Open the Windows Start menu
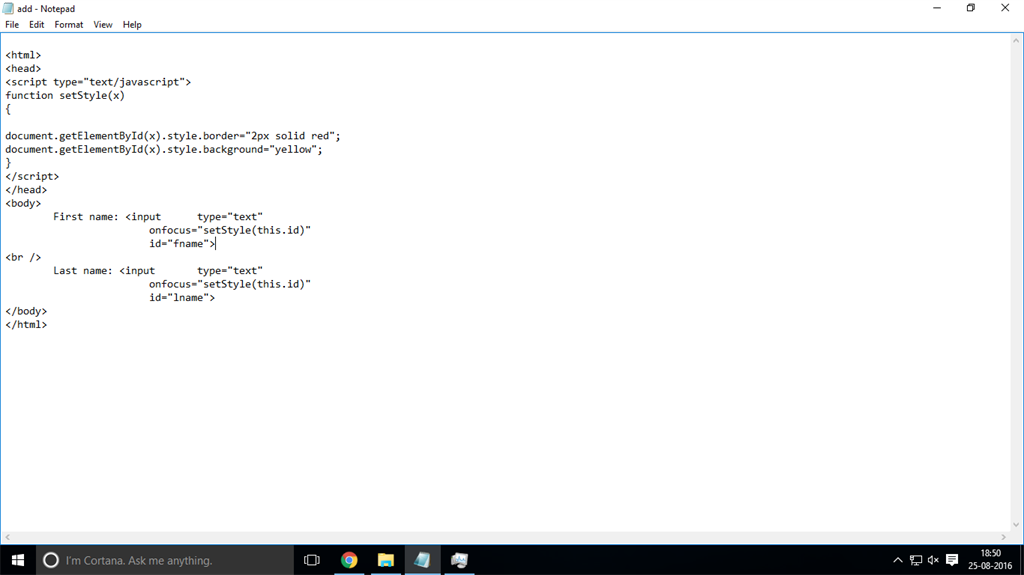Viewport: 1024px width, 575px height. pos(18,560)
